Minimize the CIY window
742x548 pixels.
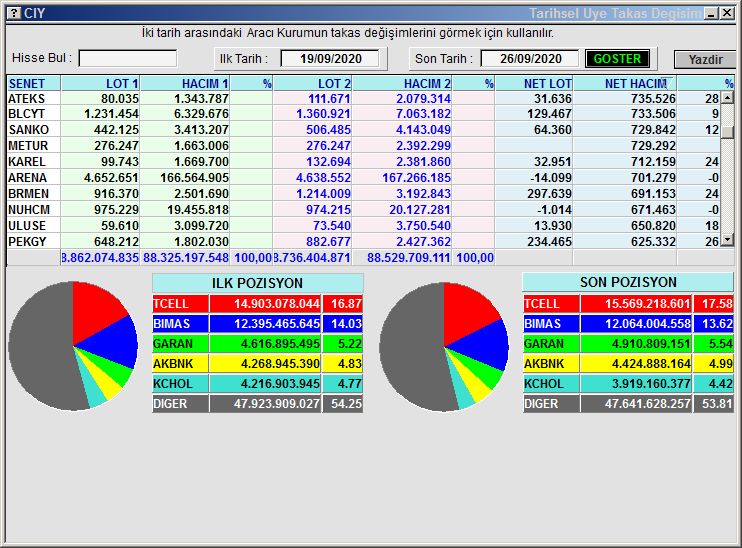[x=712, y=13]
